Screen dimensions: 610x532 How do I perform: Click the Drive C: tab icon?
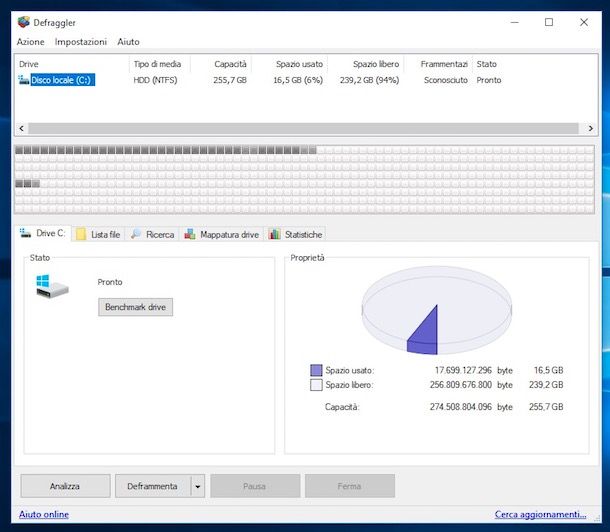(x=25, y=233)
